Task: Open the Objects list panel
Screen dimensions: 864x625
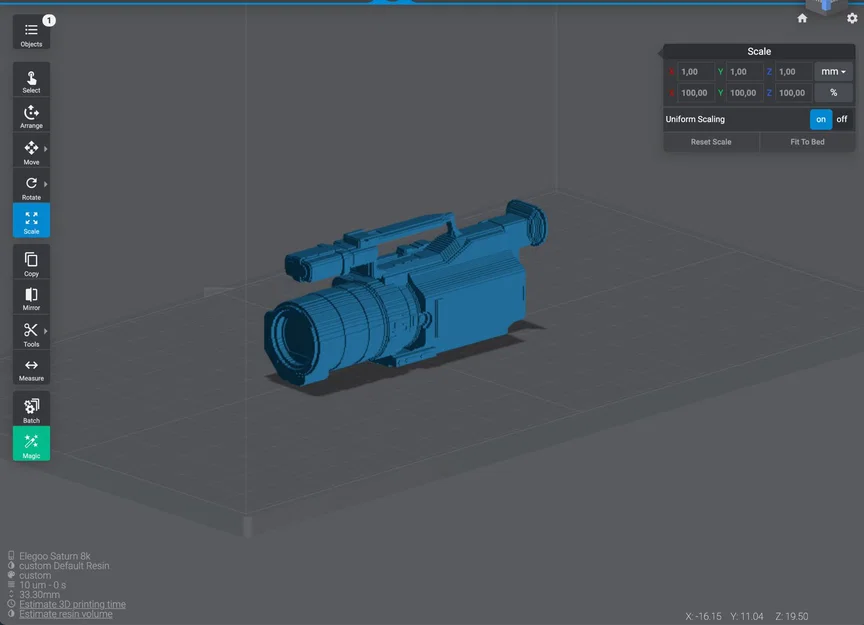Action: [31, 33]
